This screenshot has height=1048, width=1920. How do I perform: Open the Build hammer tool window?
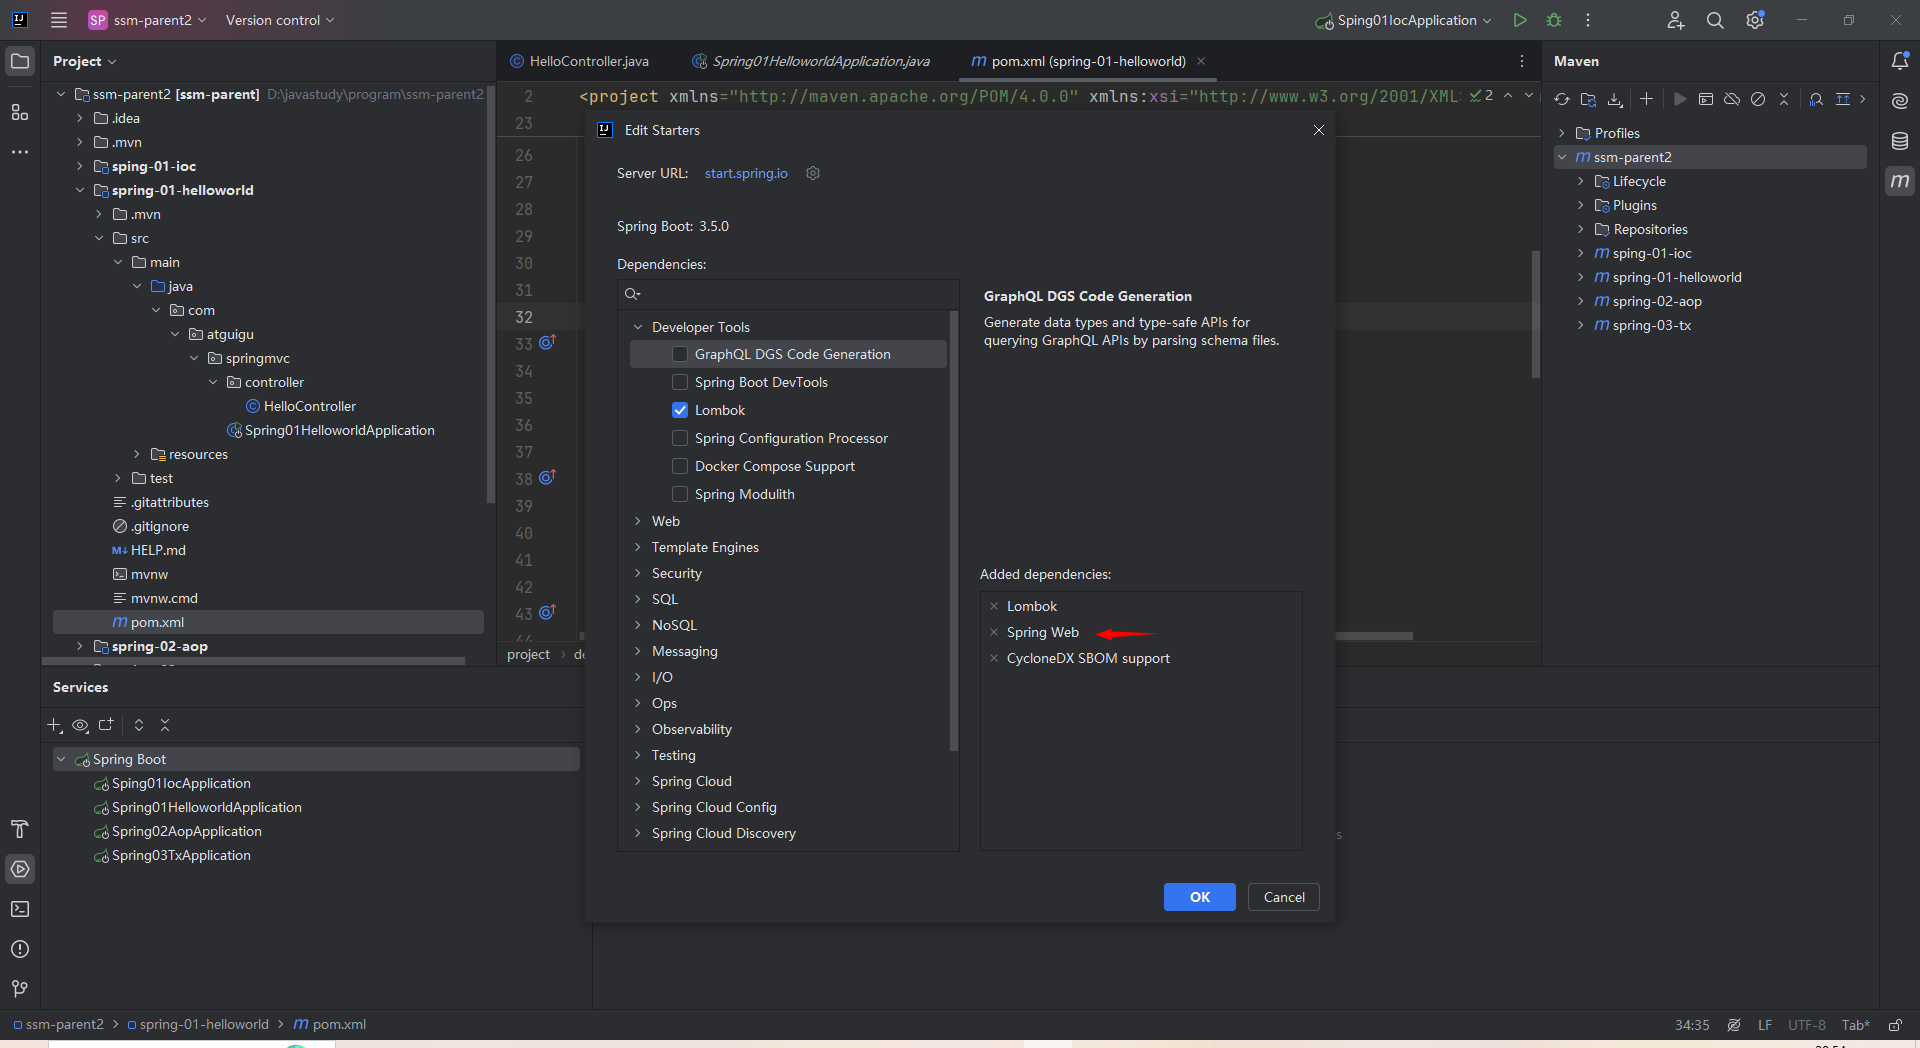tap(20, 829)
